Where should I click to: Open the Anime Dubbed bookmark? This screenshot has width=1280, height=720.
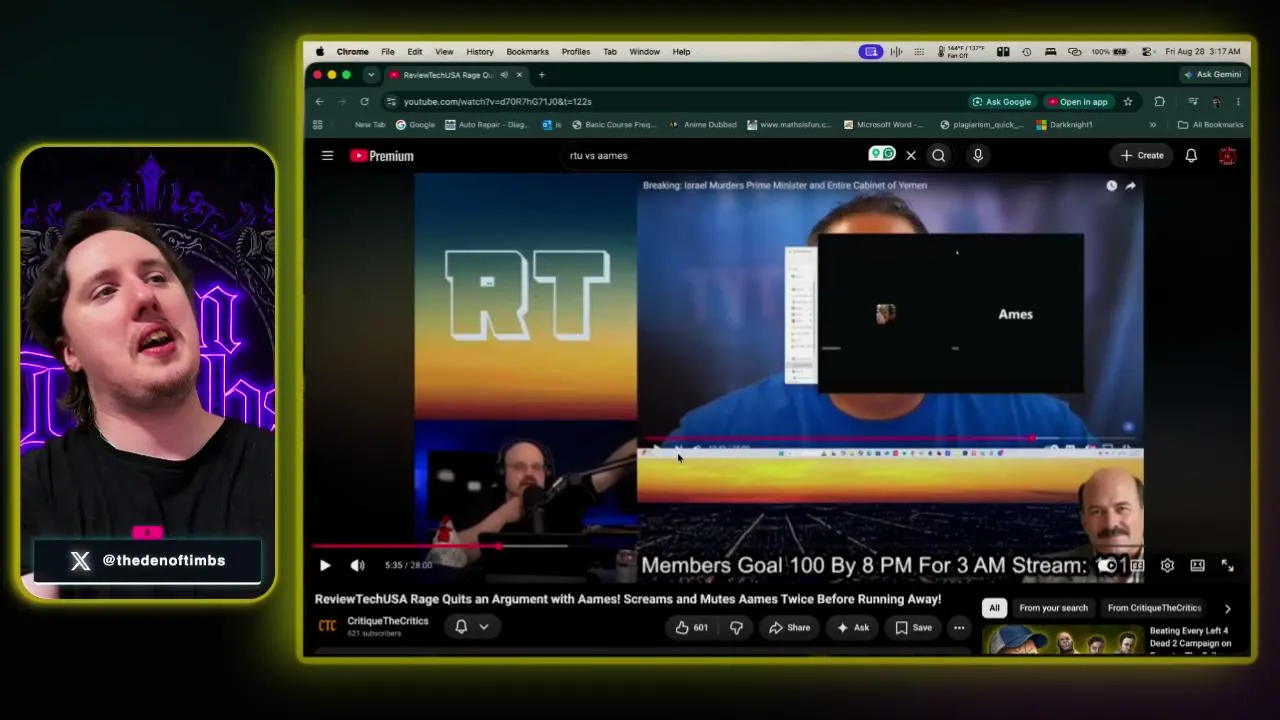pyautogui.click(x=703, y=125)
